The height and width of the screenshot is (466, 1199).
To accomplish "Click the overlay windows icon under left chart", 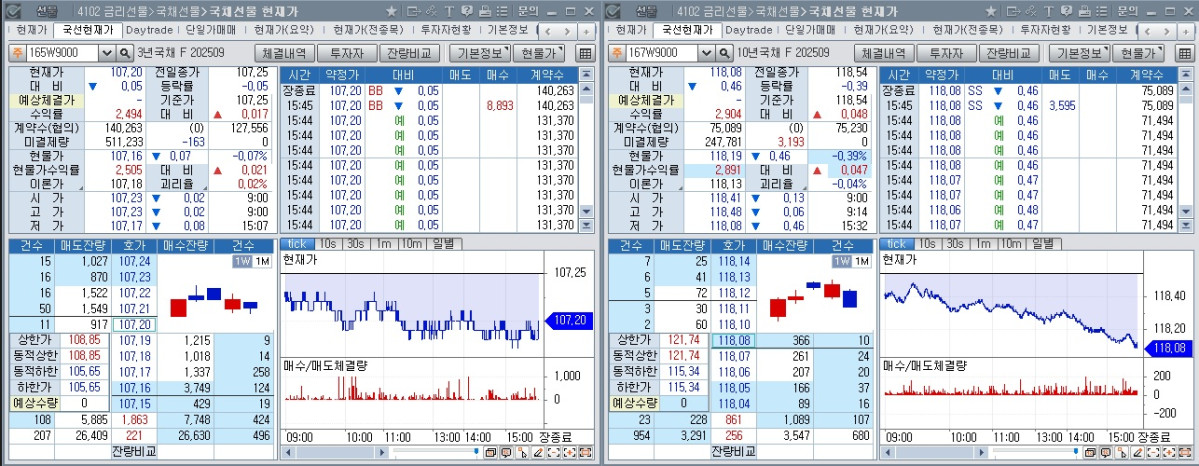I will click(490, 453).
